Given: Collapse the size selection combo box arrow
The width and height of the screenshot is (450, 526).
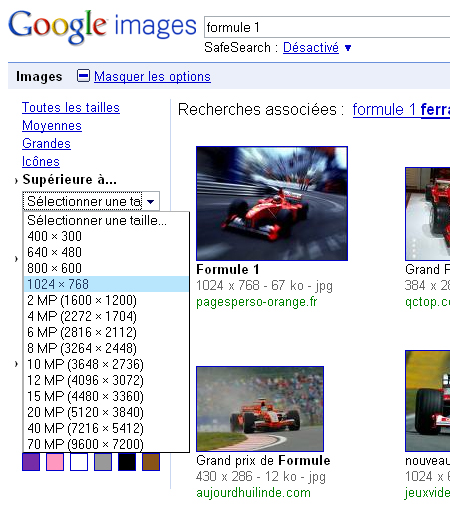Looking at the screenshot, I should point(151,201).
